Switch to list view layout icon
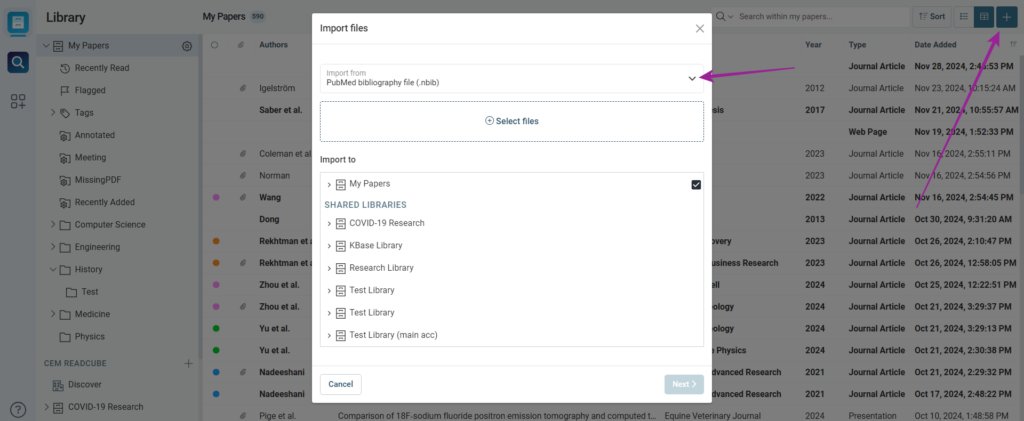 coord(963,17)
